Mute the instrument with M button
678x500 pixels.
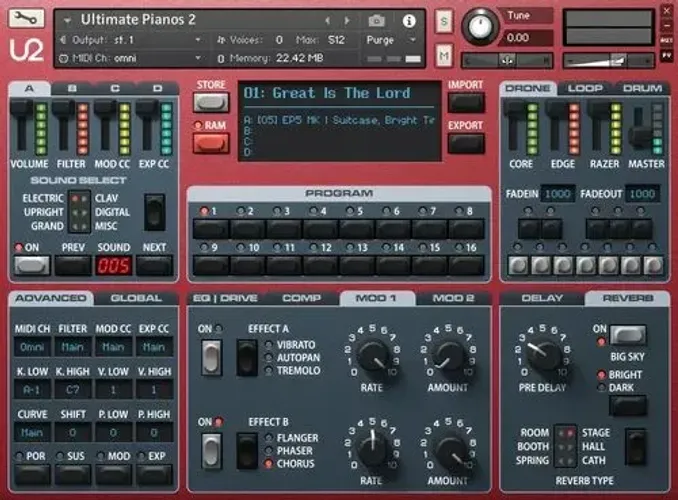tap(444, 56)
